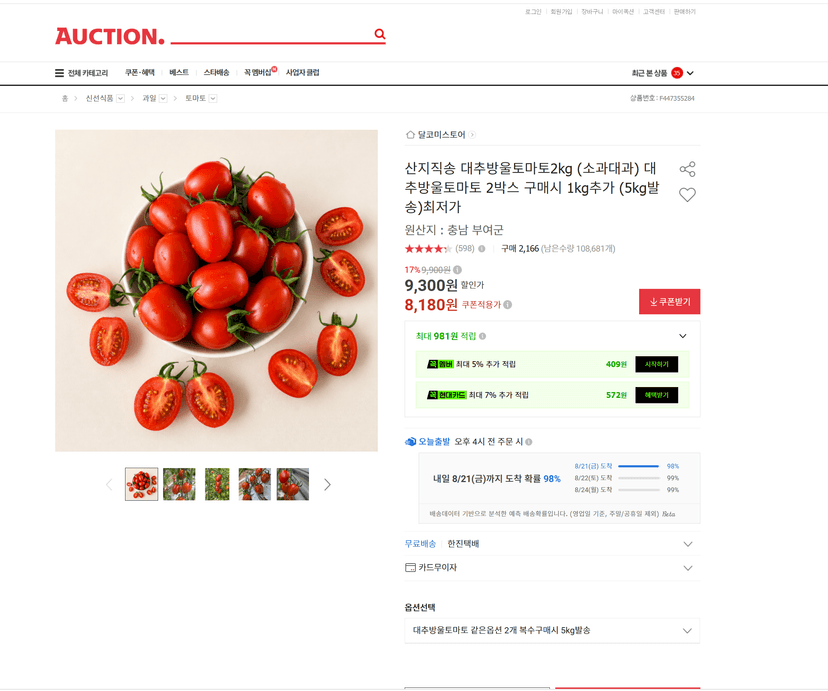Click info icon beside 쿠폰적용가
Image resolution: width=828 pixels, height=691 pixels.
click(507, 305)
